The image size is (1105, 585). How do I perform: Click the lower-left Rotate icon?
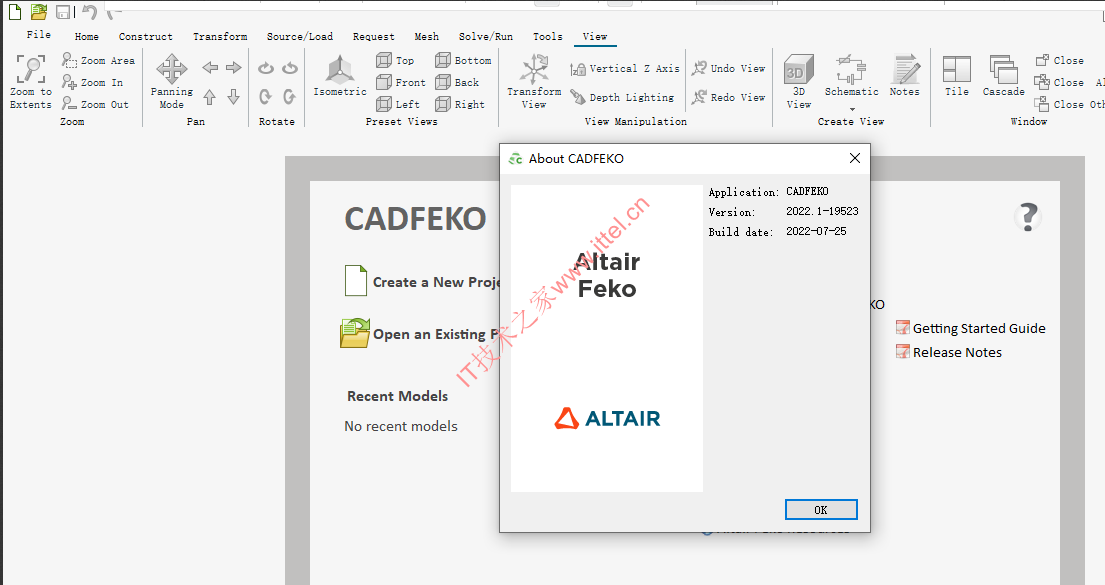tap(266, 97)
